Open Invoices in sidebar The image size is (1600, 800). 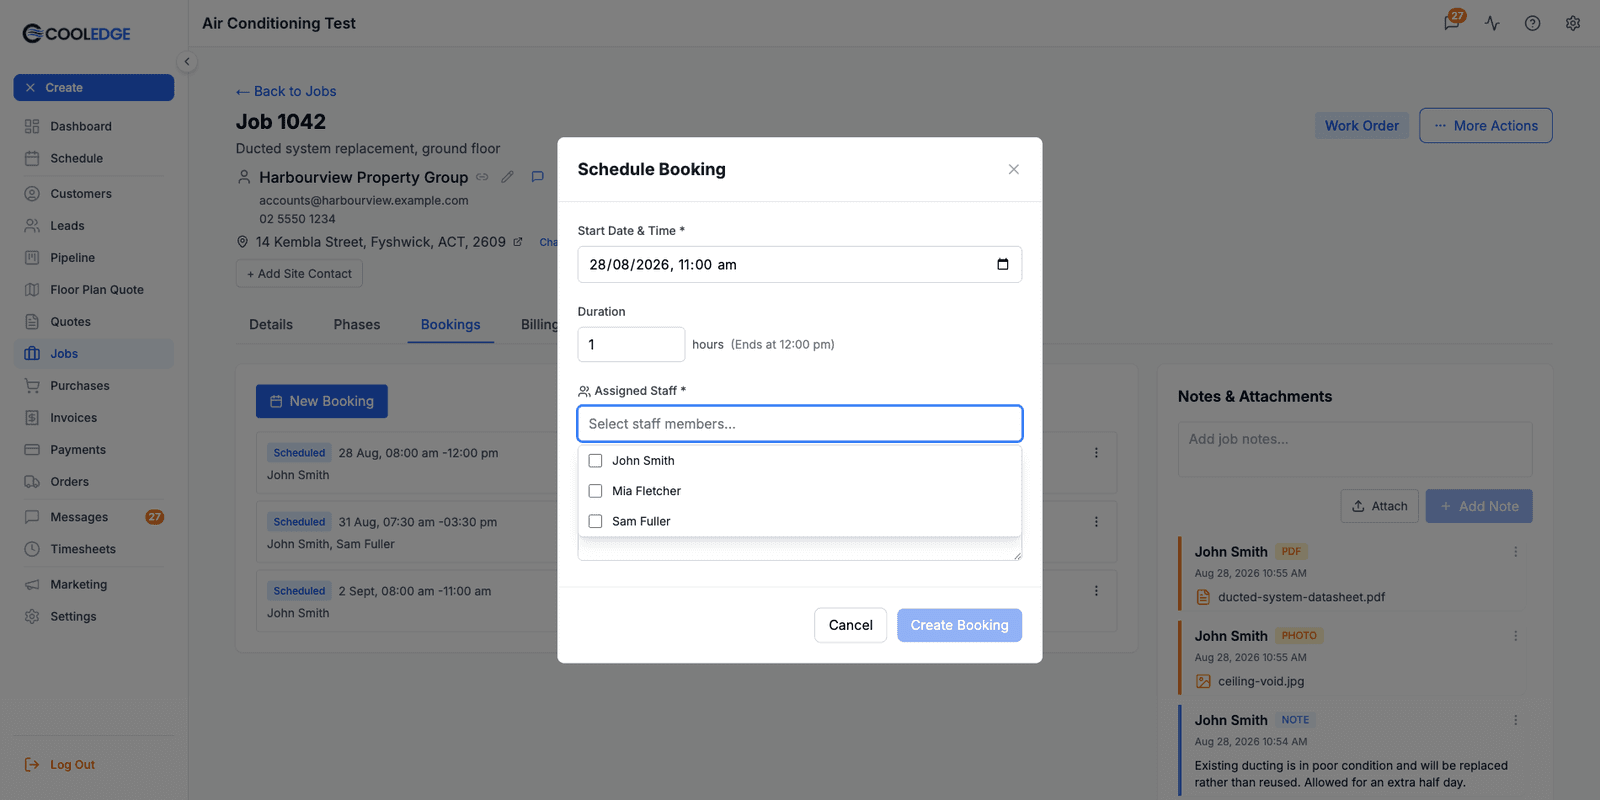tap(94, 418)
